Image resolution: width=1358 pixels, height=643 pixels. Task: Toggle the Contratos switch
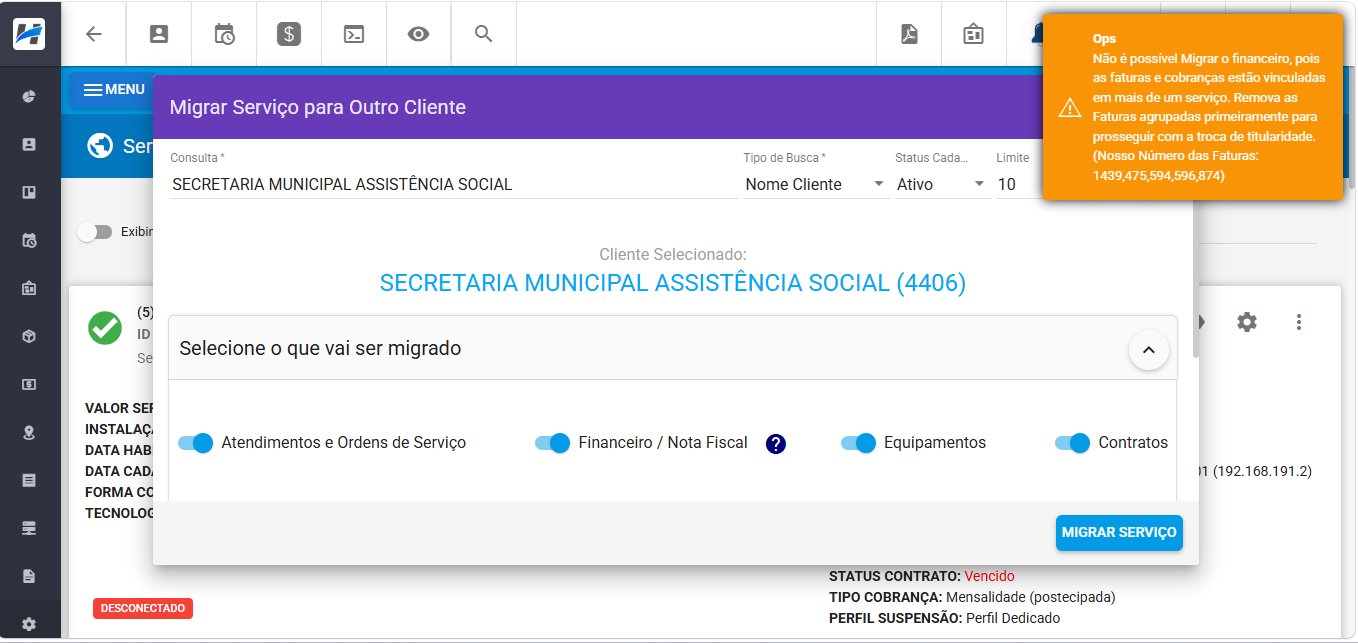pos(1073,443)
